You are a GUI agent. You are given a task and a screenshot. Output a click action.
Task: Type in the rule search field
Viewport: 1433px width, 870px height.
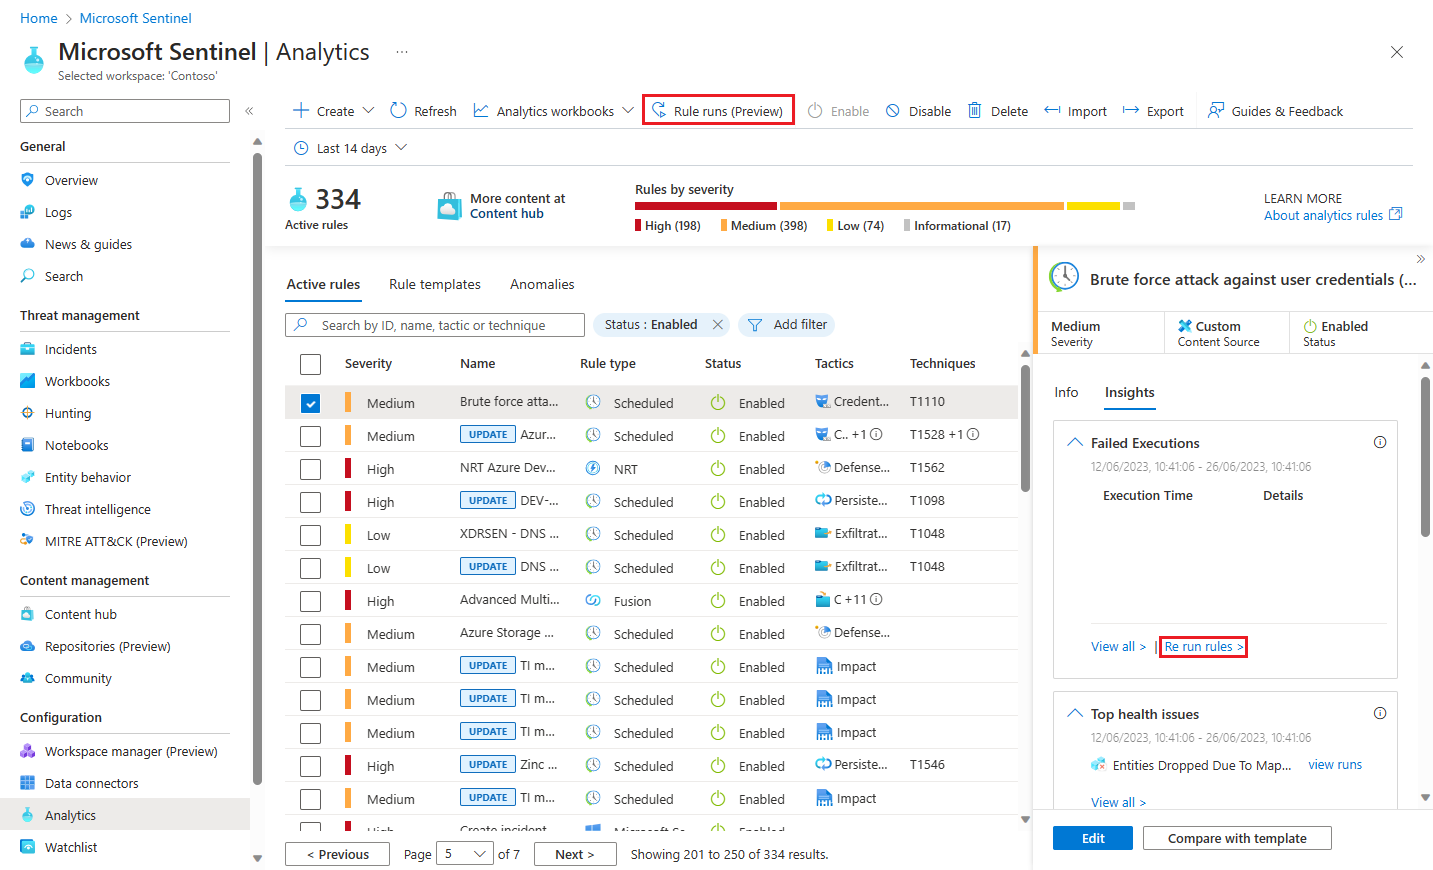[x=434, y=324]
